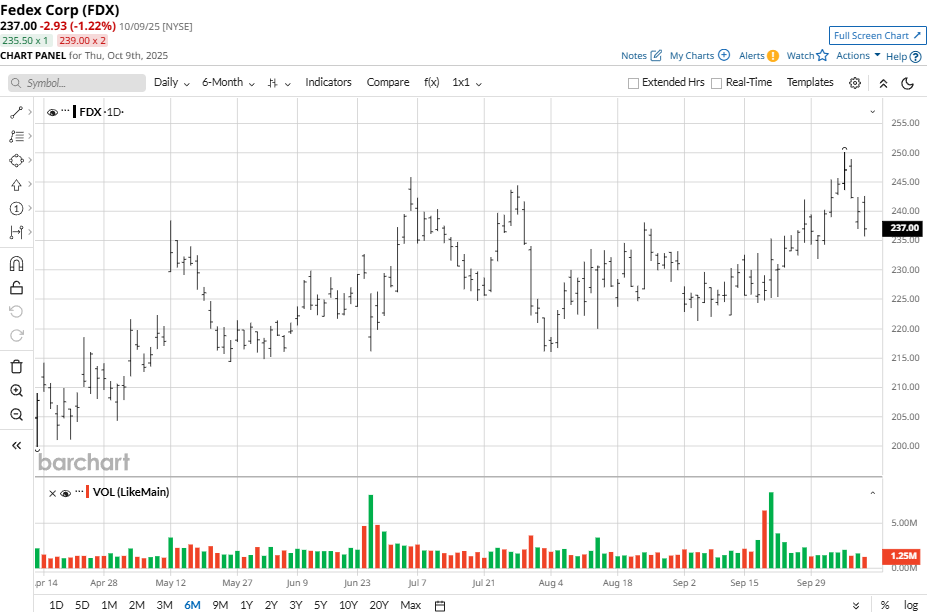Toggle FDX price series visibility eye

(52, 112)
